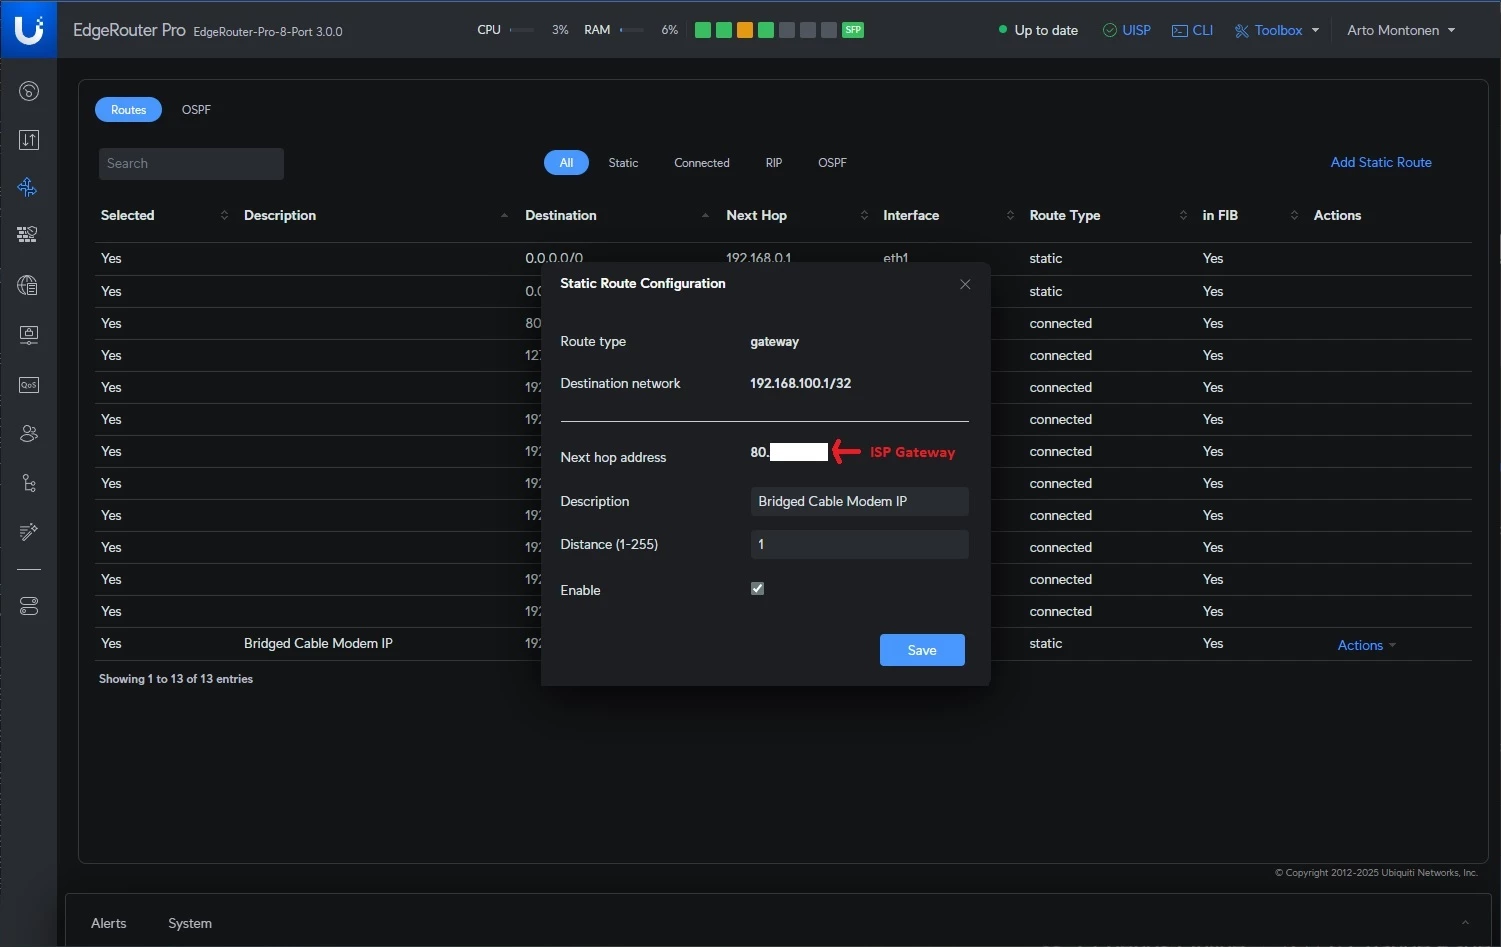Open the Arto Montonen user menu
This screenshot has height=947, width=1501.
(1400, 30)
